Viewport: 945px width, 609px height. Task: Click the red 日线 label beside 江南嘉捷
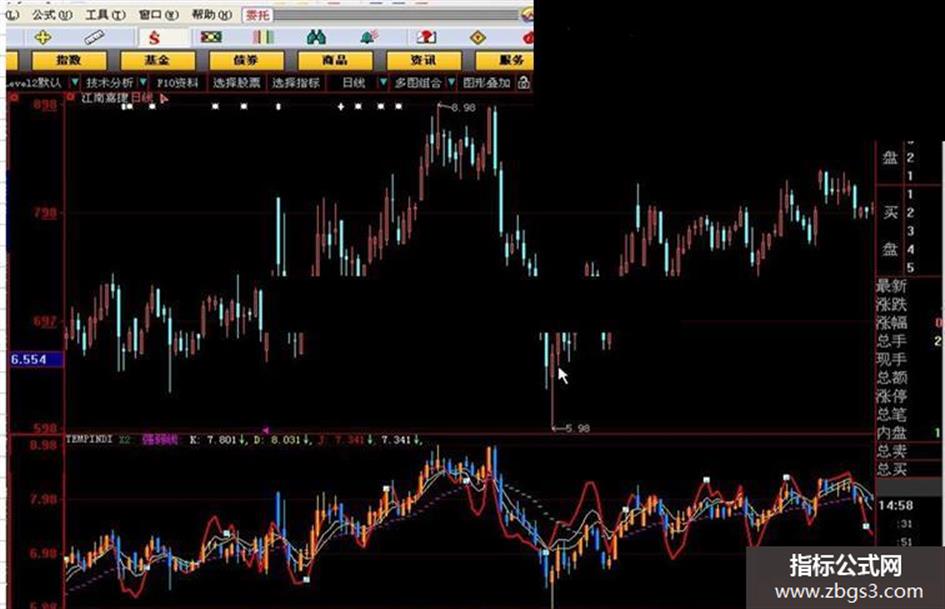click(x=143, y=98)
